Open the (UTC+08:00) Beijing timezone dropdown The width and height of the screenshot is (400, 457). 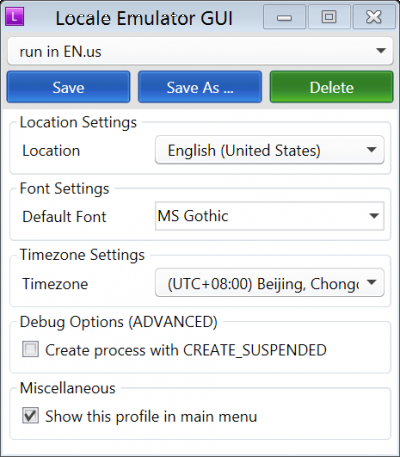[x=270, y=283]
